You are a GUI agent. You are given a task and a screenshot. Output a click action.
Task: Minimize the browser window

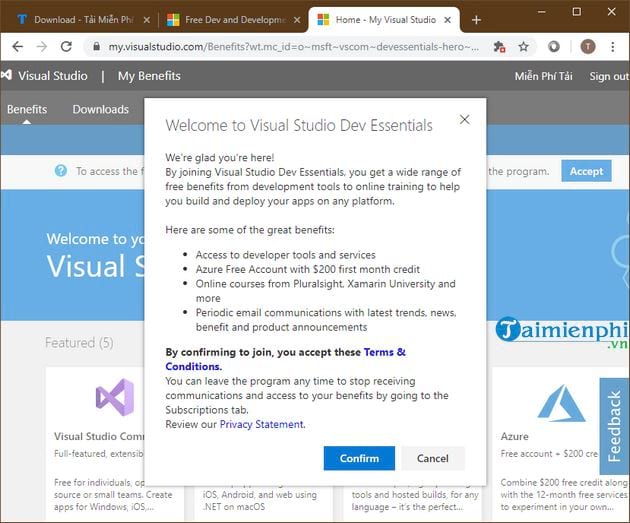(542, 12)
